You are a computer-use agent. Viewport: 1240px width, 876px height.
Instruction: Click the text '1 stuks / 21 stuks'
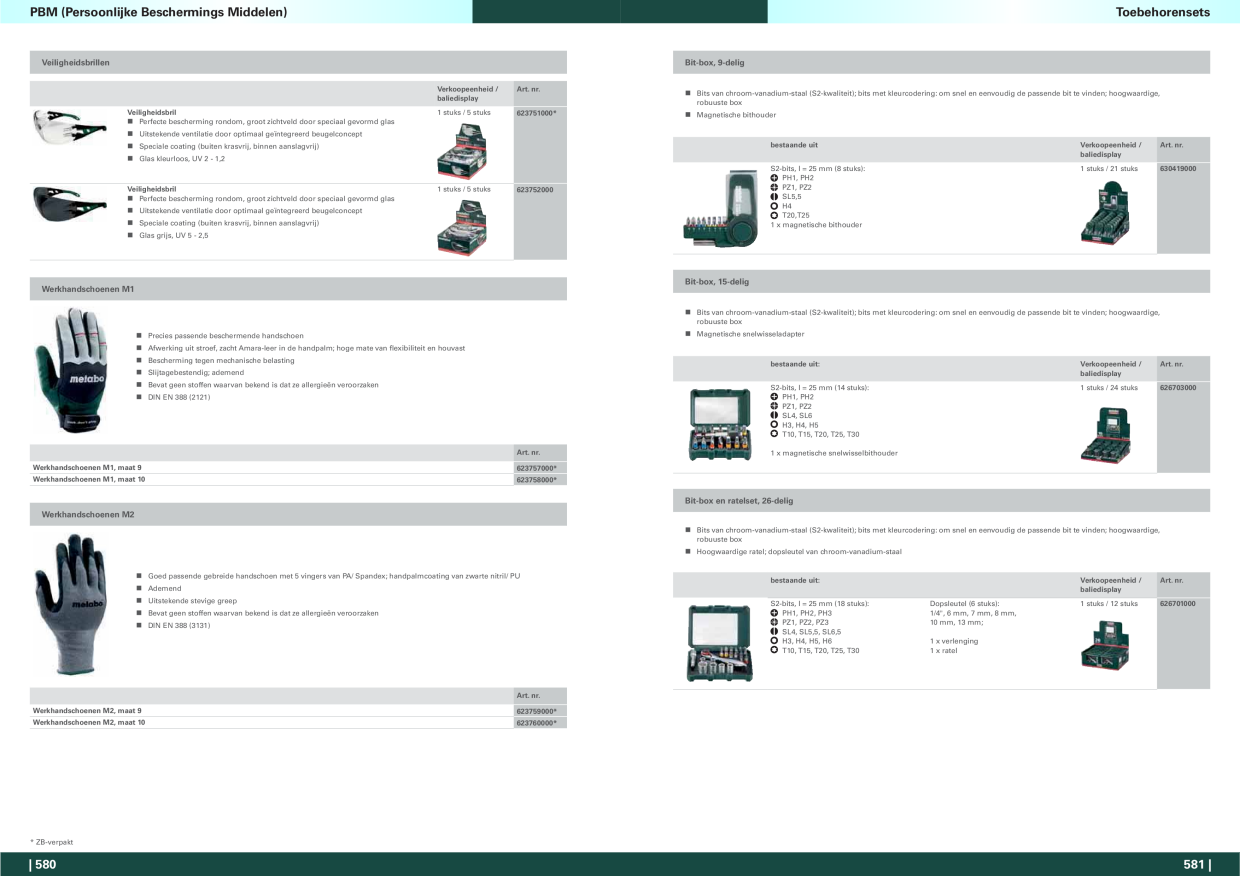[1109, 169]
